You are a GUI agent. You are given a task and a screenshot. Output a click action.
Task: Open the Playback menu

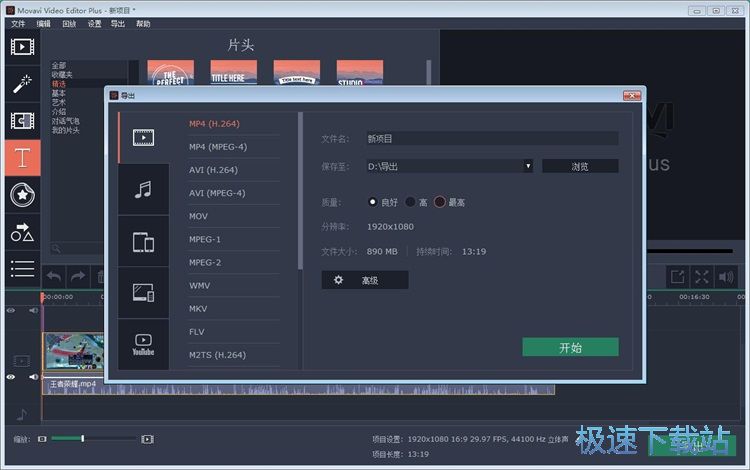click(69, 23)
